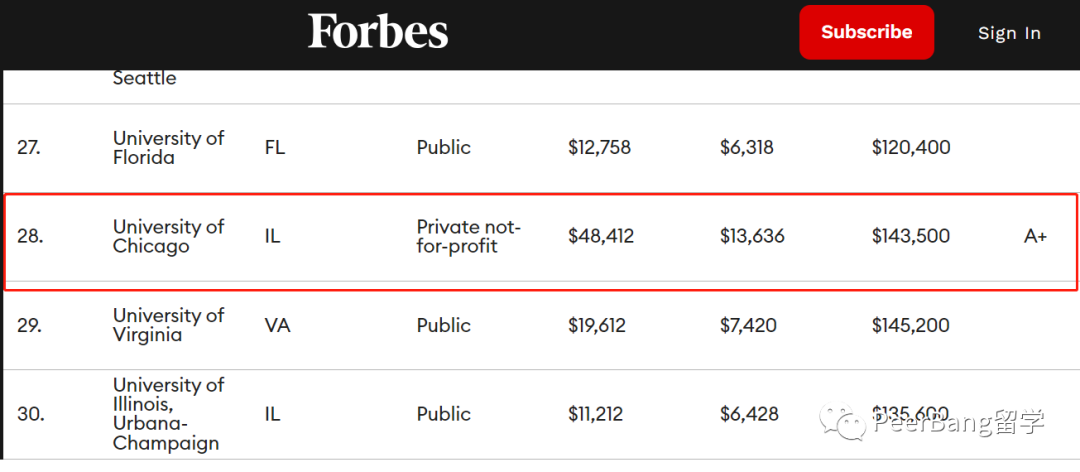Viewport: 1080px width, 472px height.
Task: Click the $7,420 debt value
Action: 748,325
